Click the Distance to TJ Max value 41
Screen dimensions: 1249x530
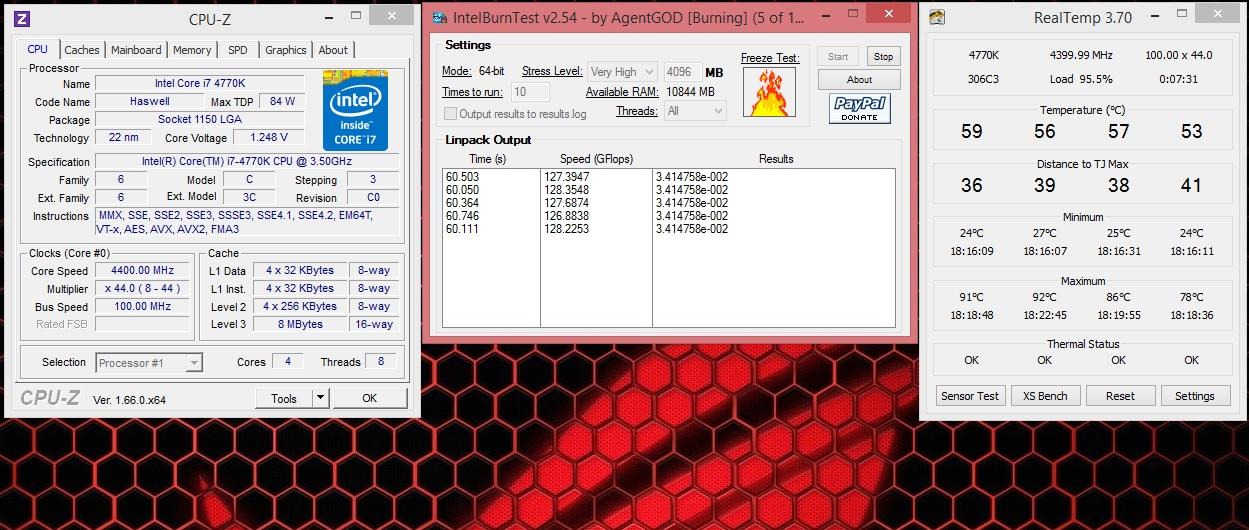pos(1191,185)
